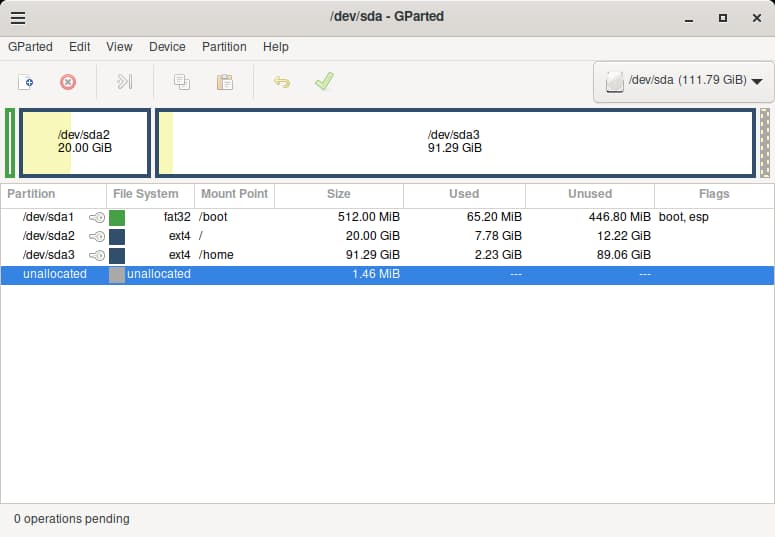
Task: Click the key lock icon for /dev/sda2
Action: point(97,236)
